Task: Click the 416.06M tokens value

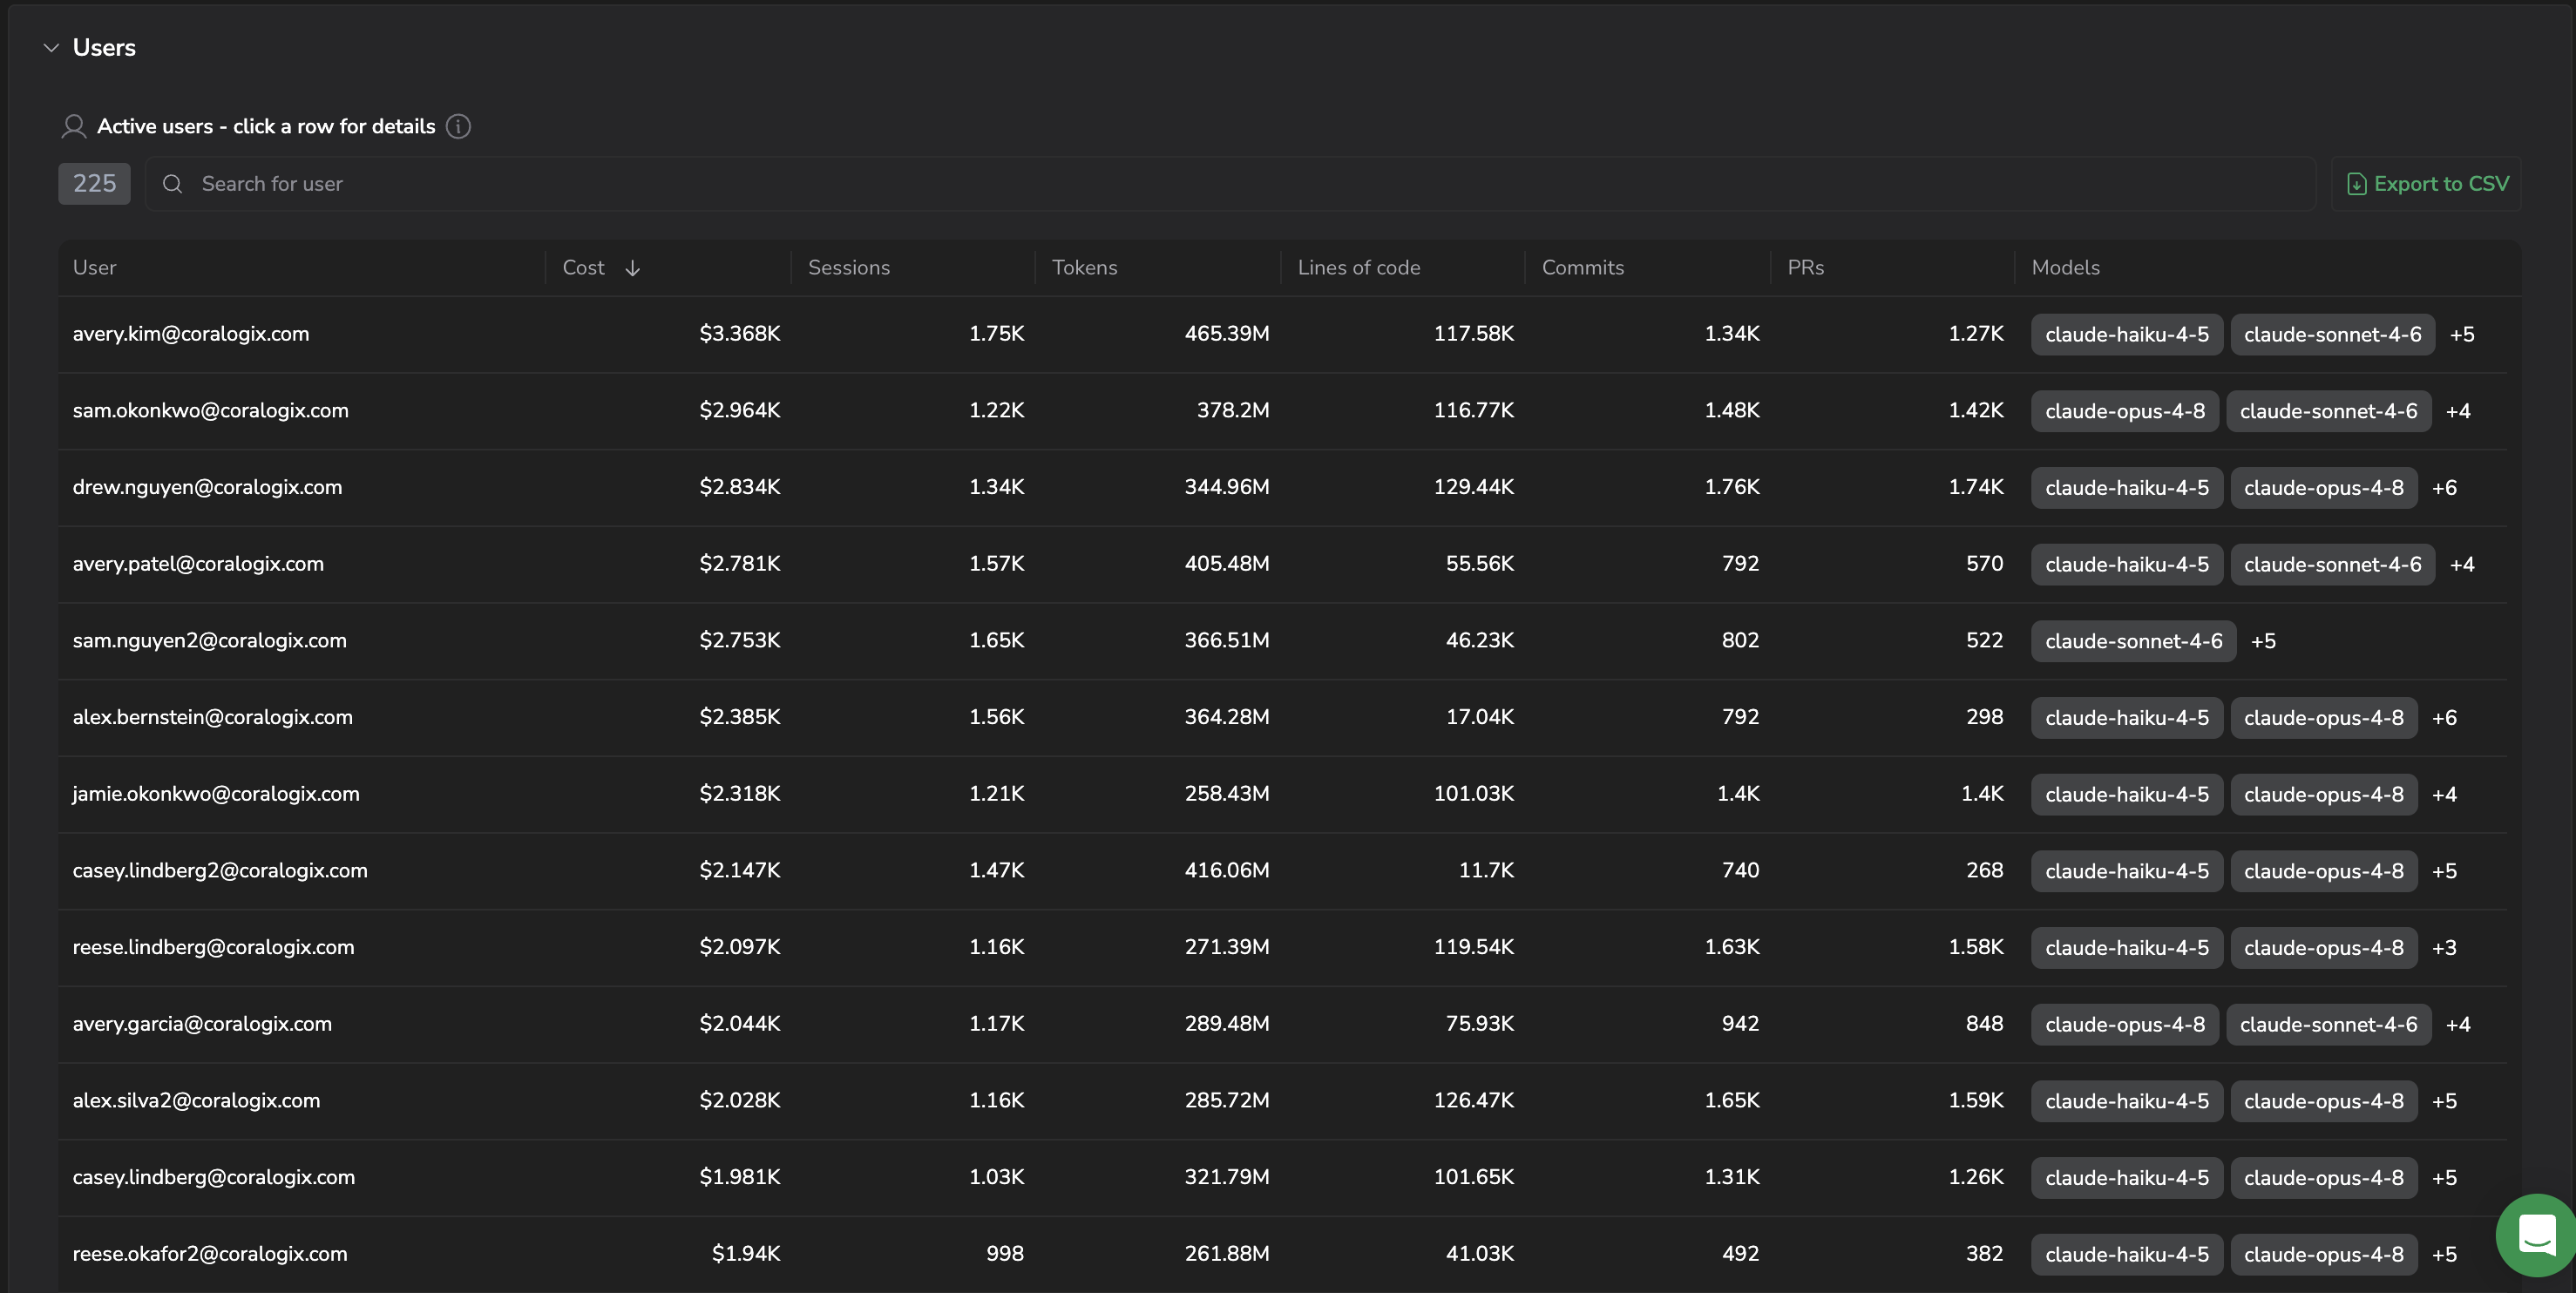Action: click(1227, 871)
